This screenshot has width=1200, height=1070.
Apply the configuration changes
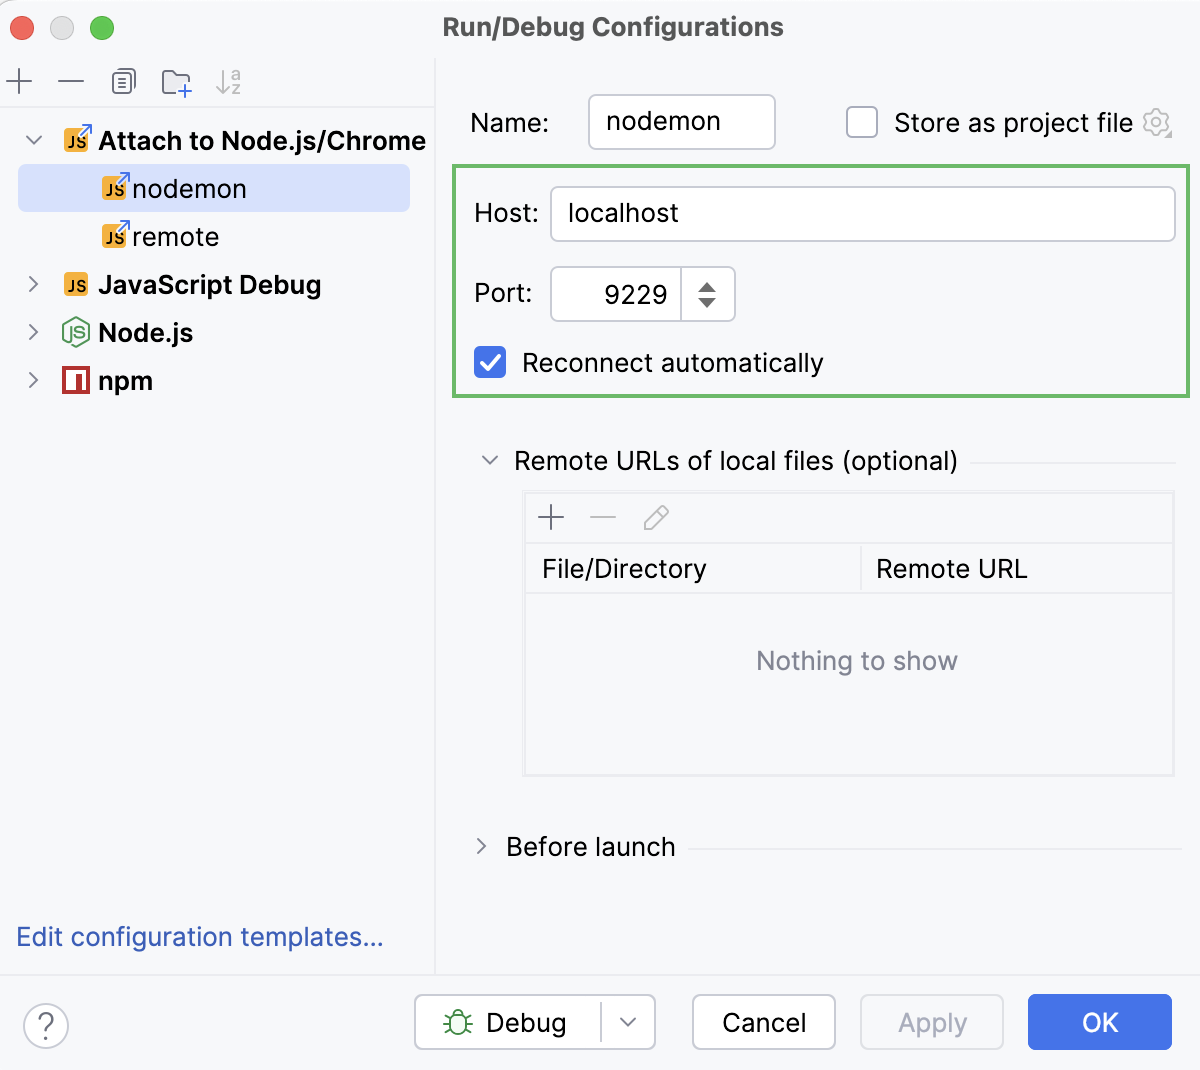coord(931,1022)
